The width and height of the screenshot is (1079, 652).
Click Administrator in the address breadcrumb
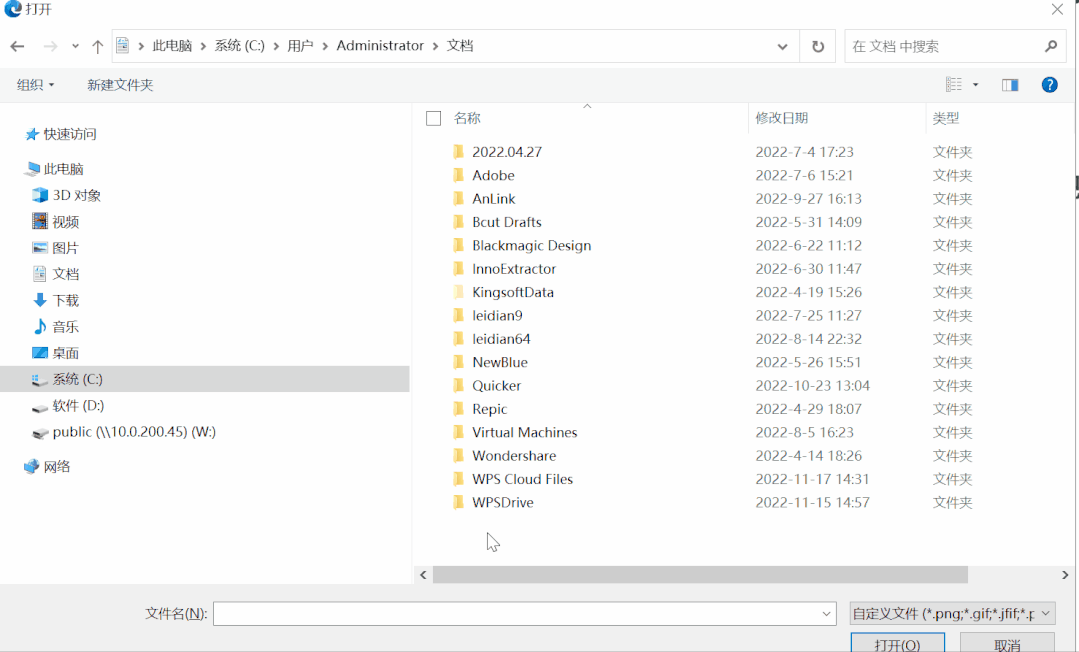pos(380,46)
